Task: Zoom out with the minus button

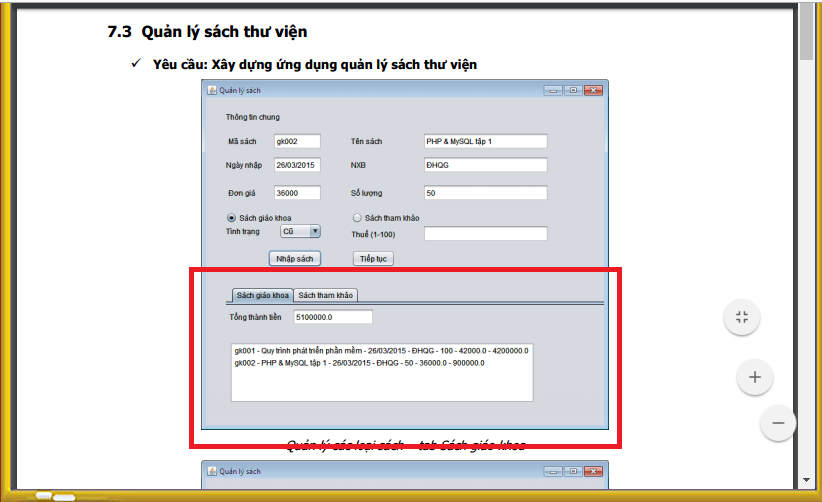Action: pos(777,422)
